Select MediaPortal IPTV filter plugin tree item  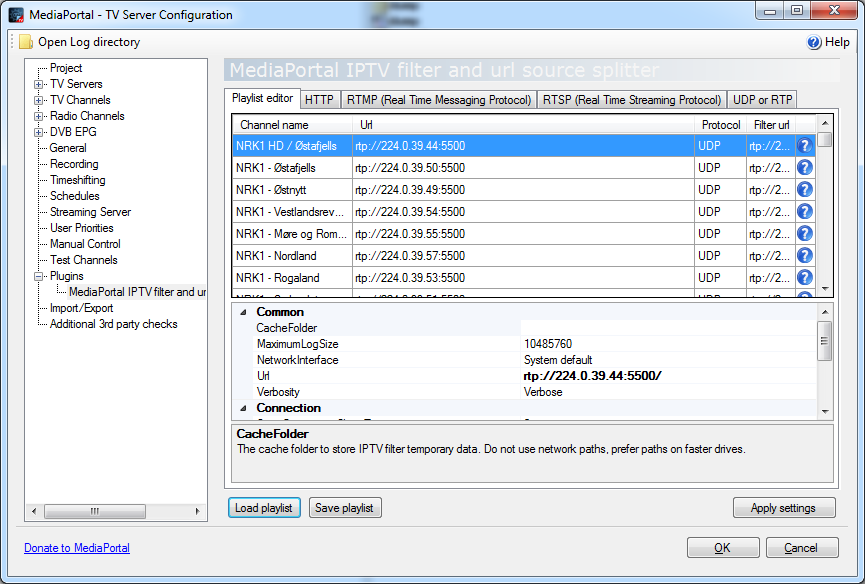point(137,292)
